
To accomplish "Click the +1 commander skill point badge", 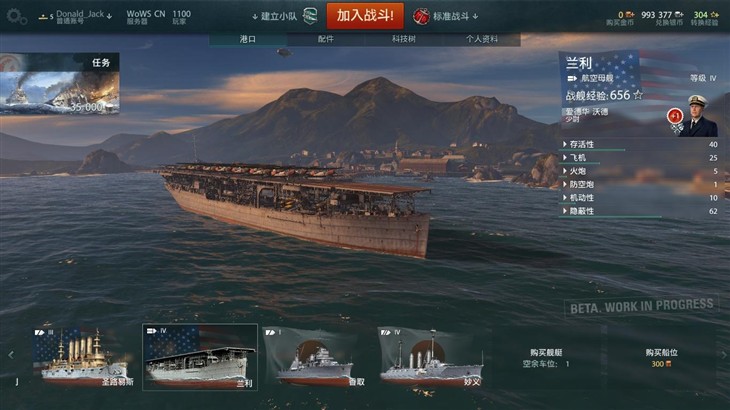I will [675, 116].
